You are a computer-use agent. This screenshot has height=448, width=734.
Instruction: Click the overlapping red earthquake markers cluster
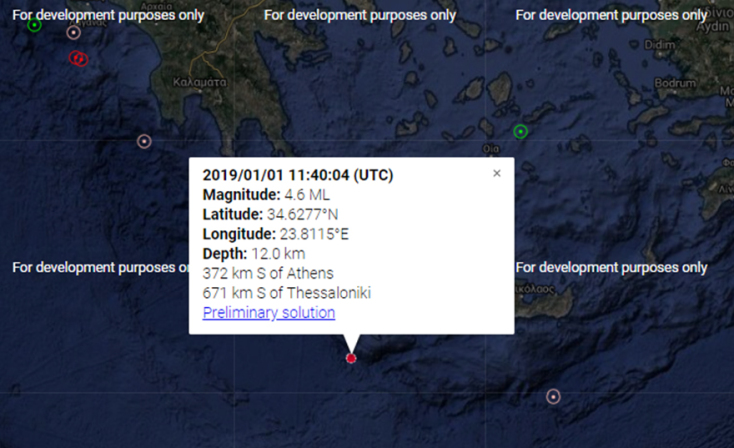(x=79, y=58)
